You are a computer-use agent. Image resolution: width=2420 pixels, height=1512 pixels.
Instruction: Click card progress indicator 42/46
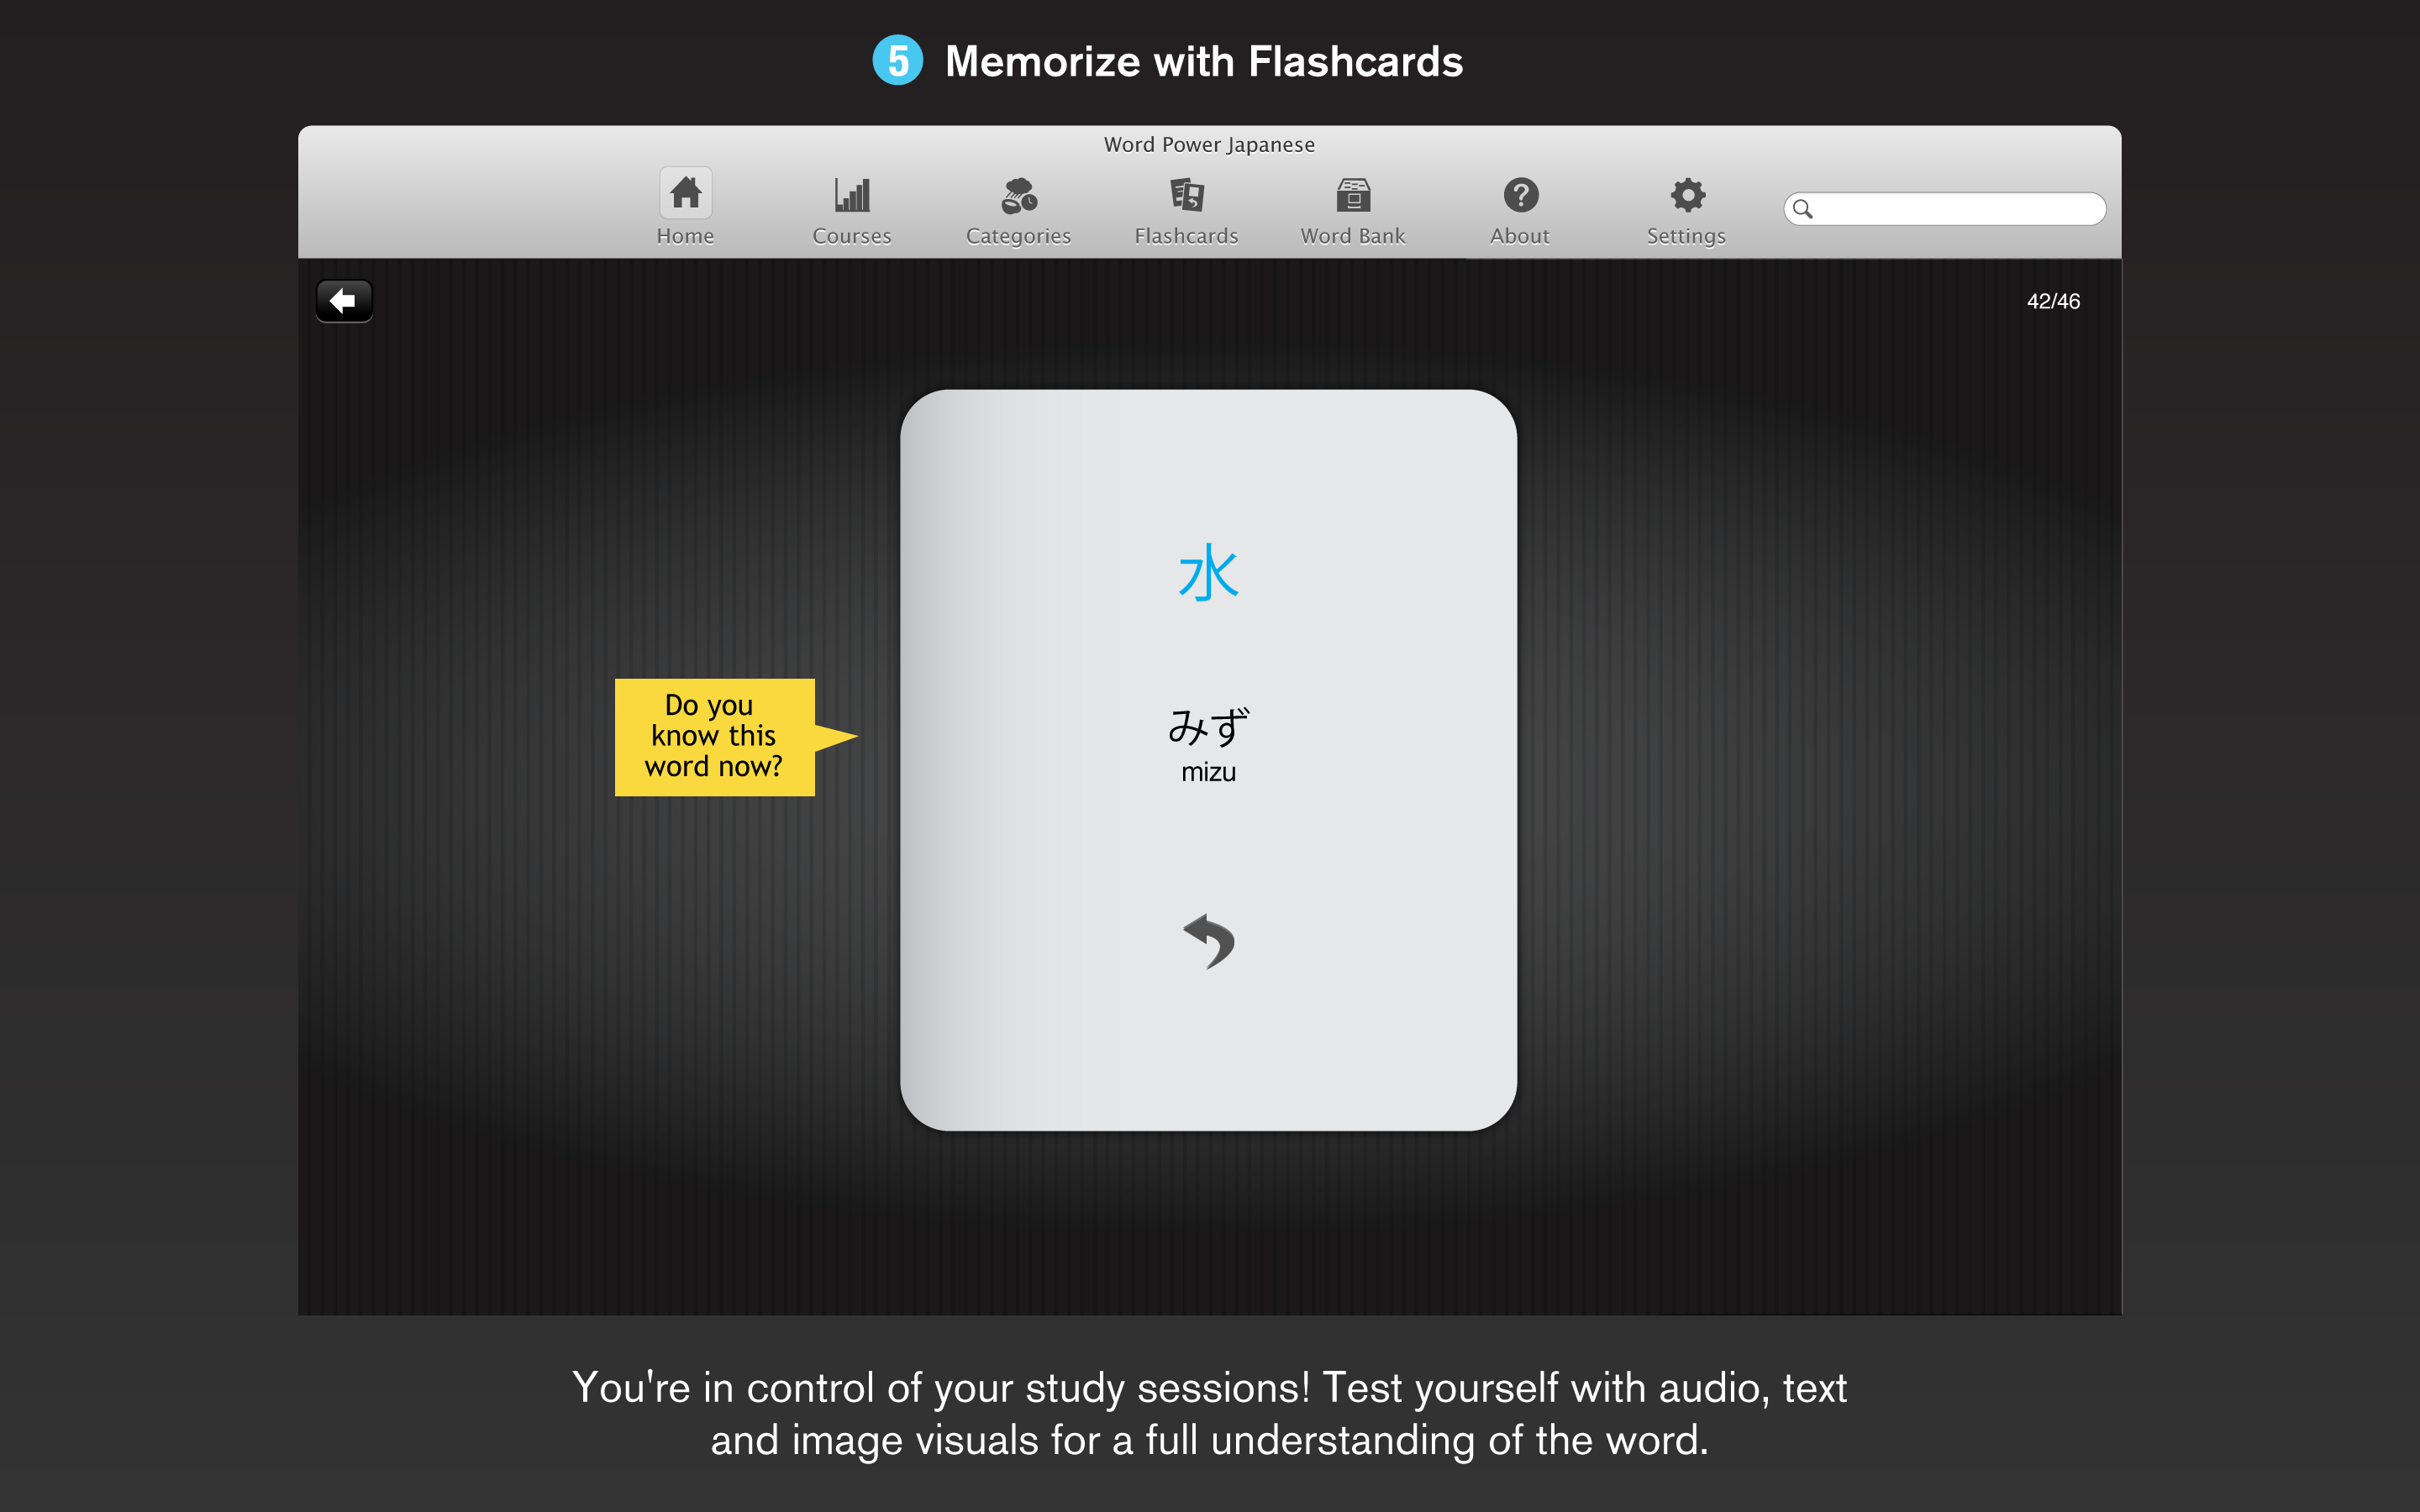pyautogui.click(x=2056, y=300)
